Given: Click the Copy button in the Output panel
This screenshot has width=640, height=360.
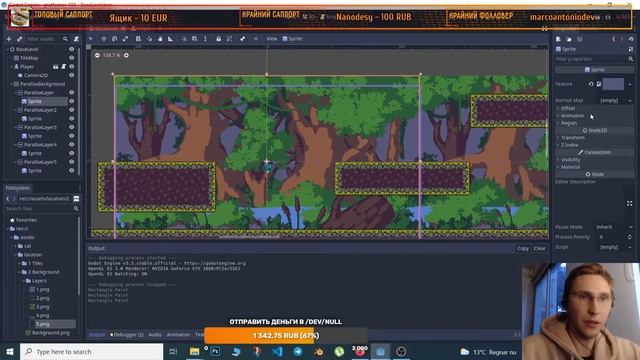Looking at the screenshot, I should point(523,249).
